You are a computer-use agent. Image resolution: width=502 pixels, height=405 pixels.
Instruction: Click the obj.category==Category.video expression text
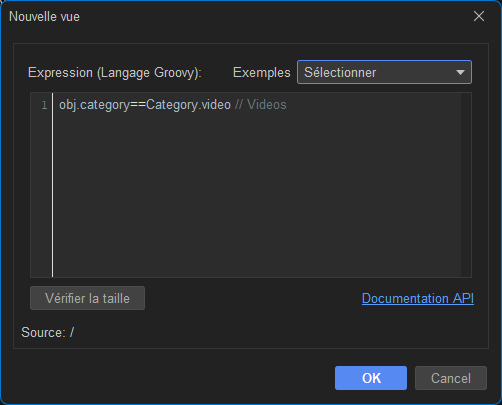click(145, 105)
